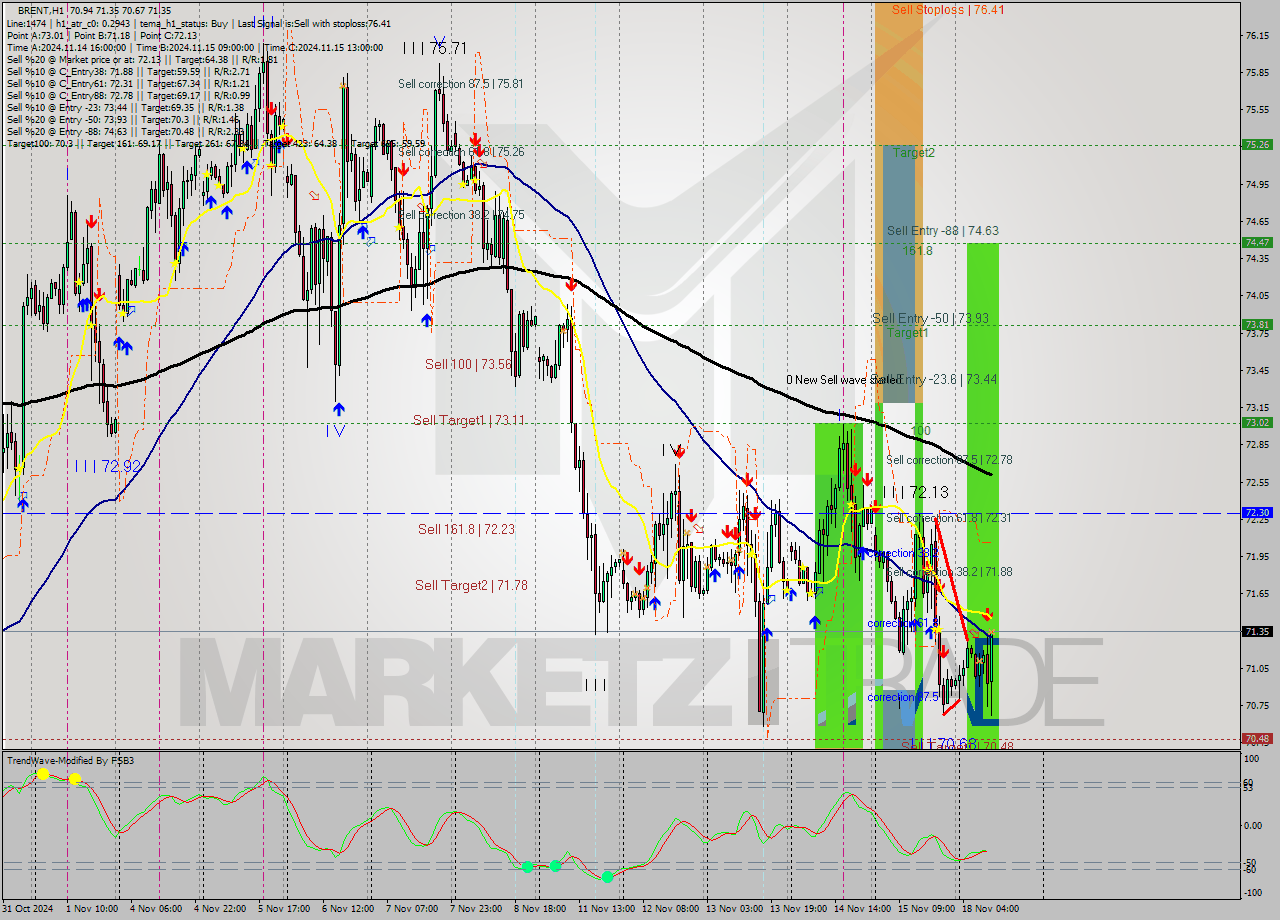The width and height of the screenshot is (1280, 920).
Task: Click '0 New Sell wave started' annotation
Action: [843, 380]
